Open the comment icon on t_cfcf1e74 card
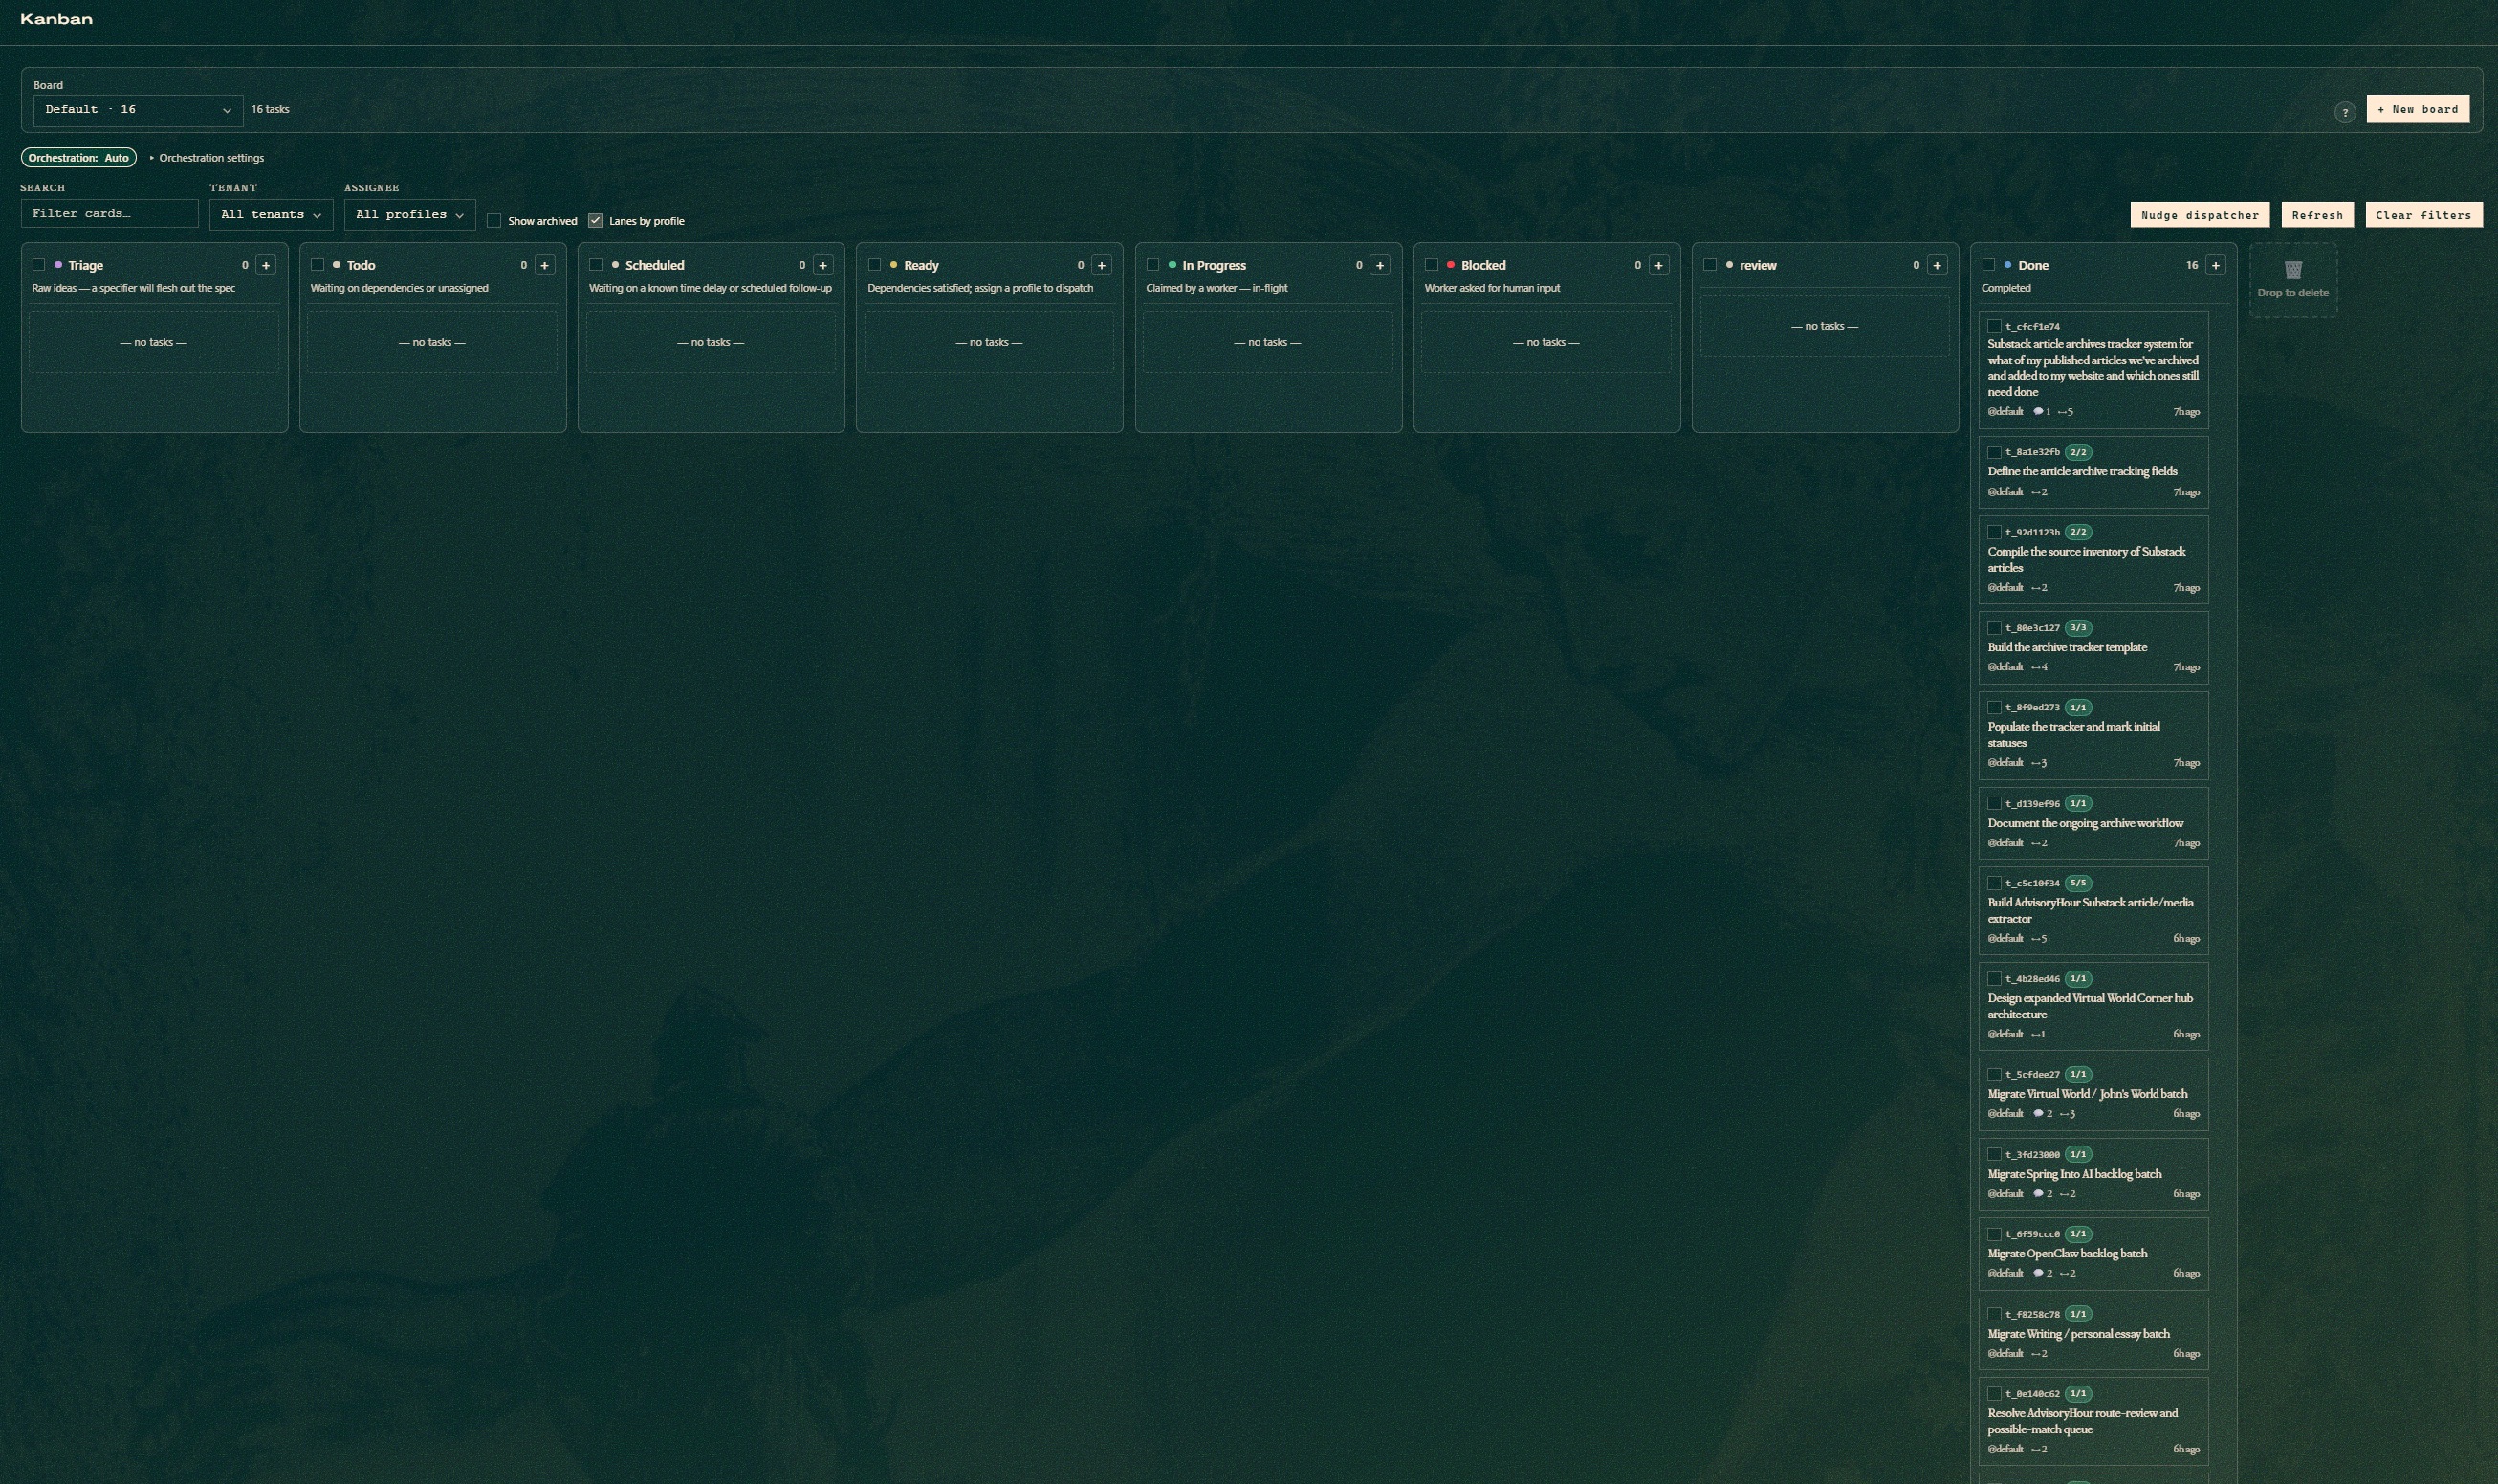Image resolution: width=2498 pixels, height=1484 pixels. click(x=2038, y=412)
